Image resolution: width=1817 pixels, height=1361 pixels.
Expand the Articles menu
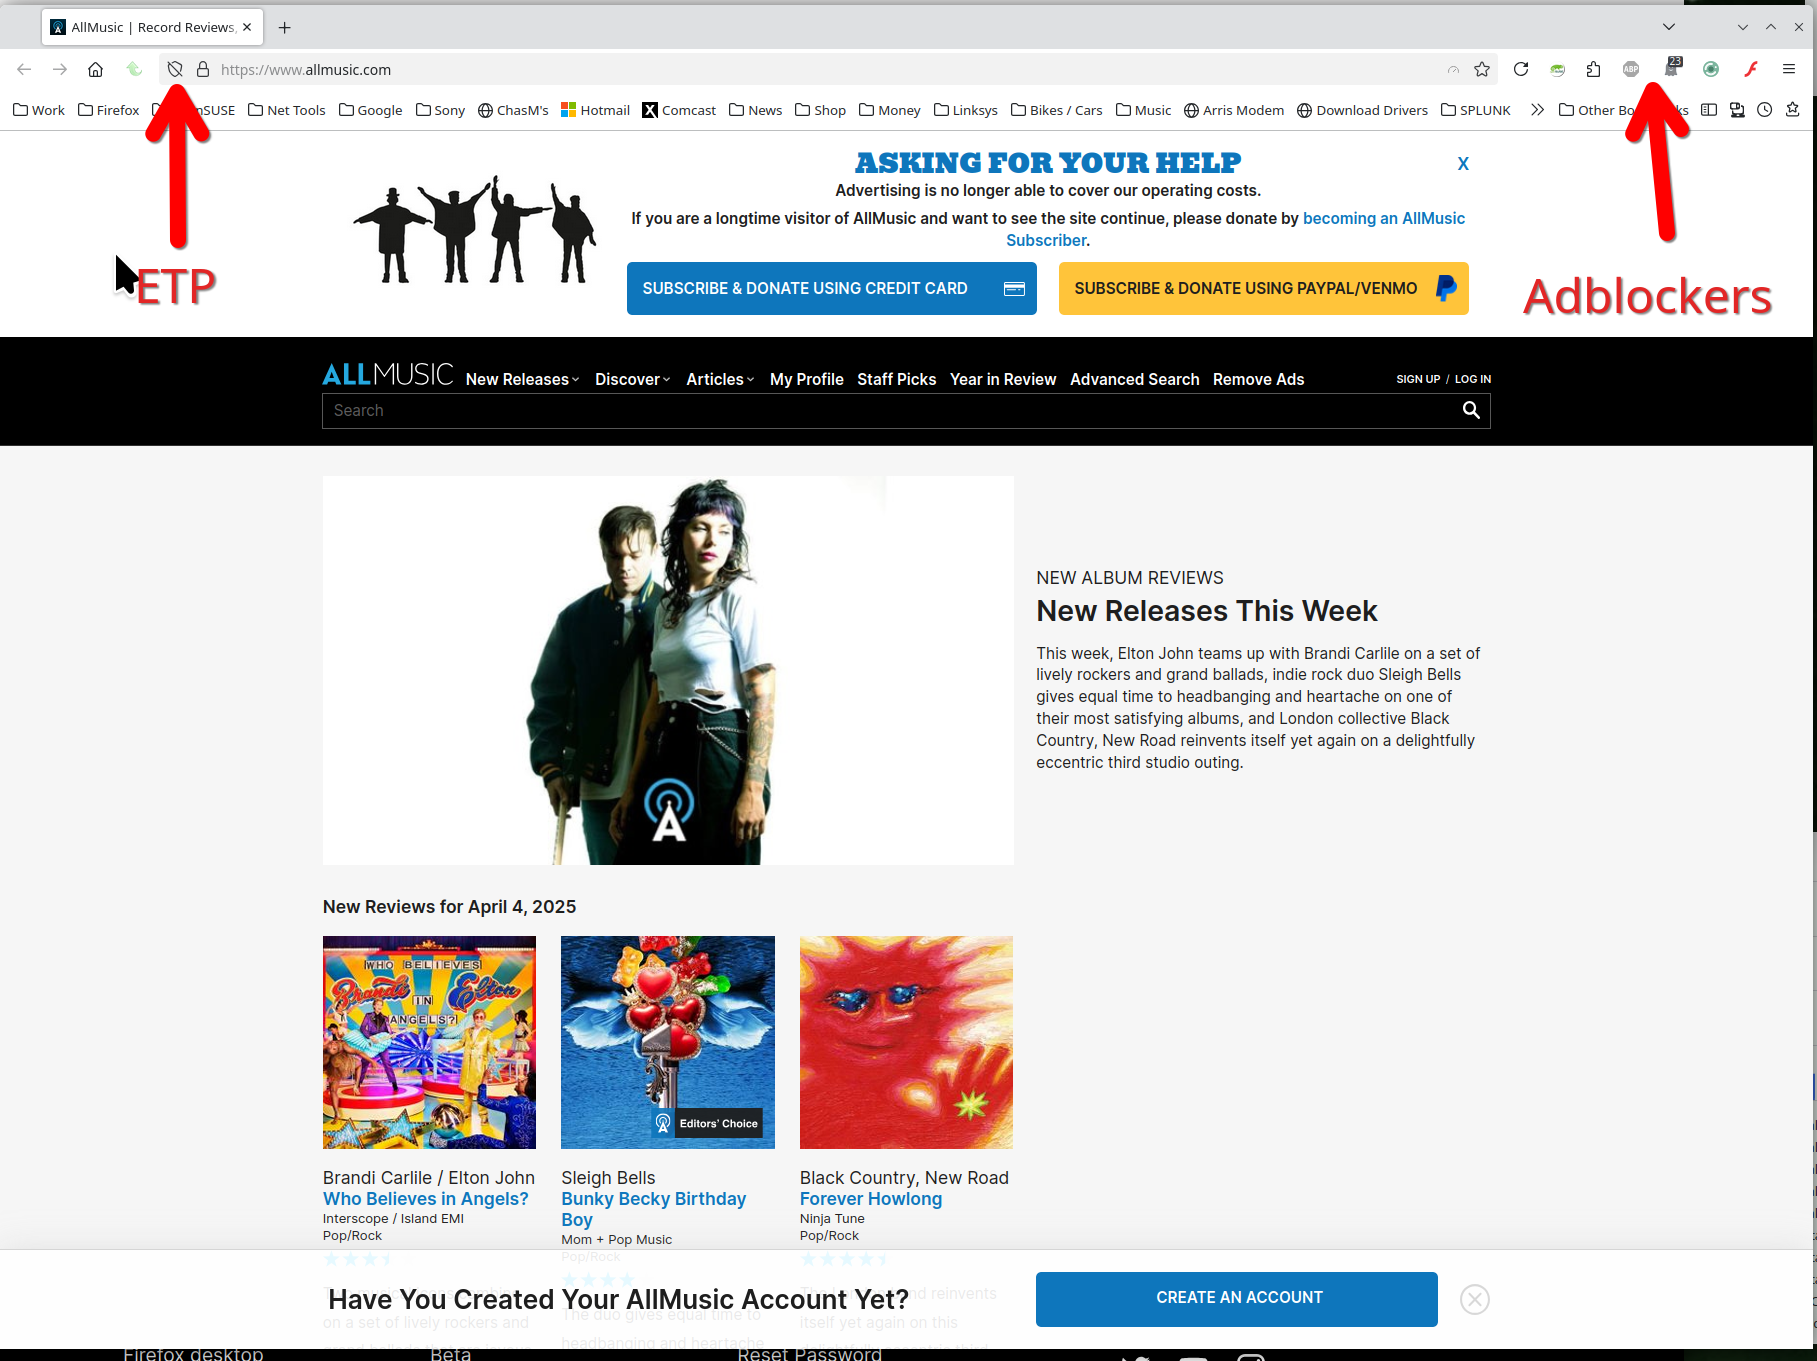[721, 379]
